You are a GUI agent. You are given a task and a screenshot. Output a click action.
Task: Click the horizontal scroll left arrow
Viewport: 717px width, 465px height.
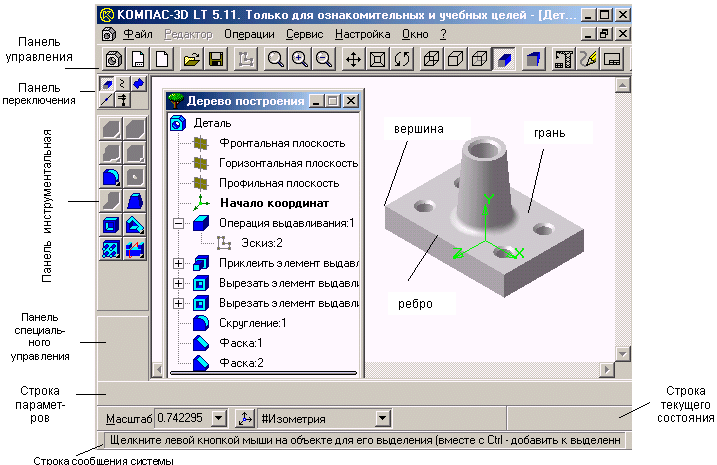(x=158, y=369)
